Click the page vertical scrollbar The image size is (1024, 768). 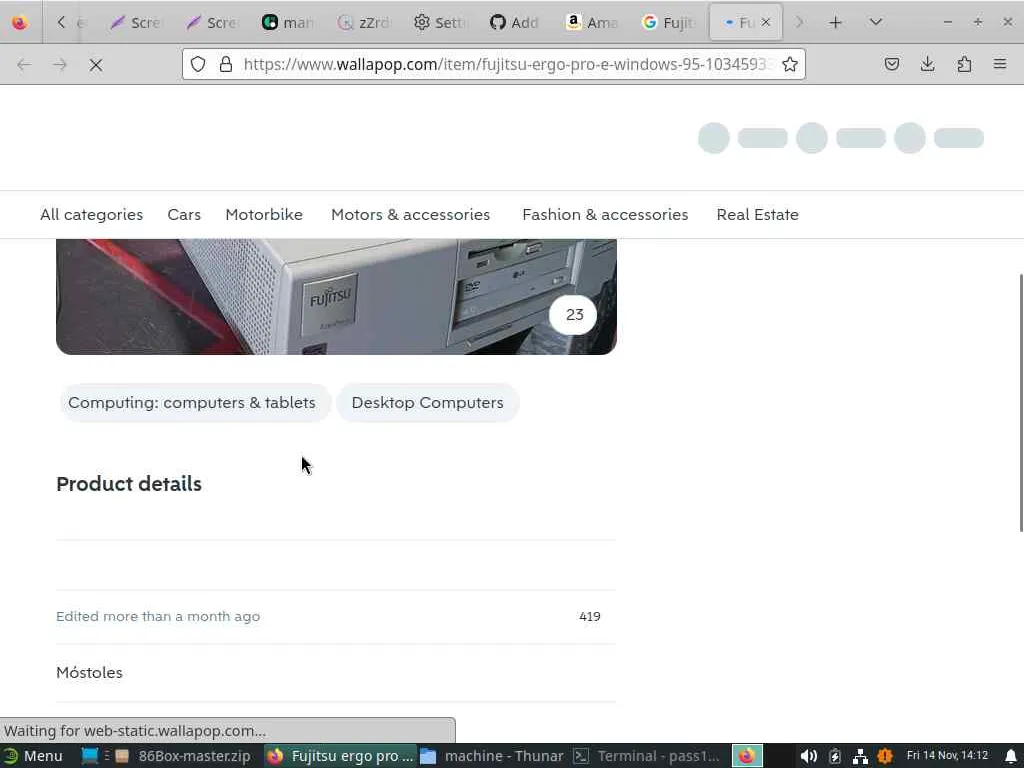pyautogui.click(x=1020, y=402)
